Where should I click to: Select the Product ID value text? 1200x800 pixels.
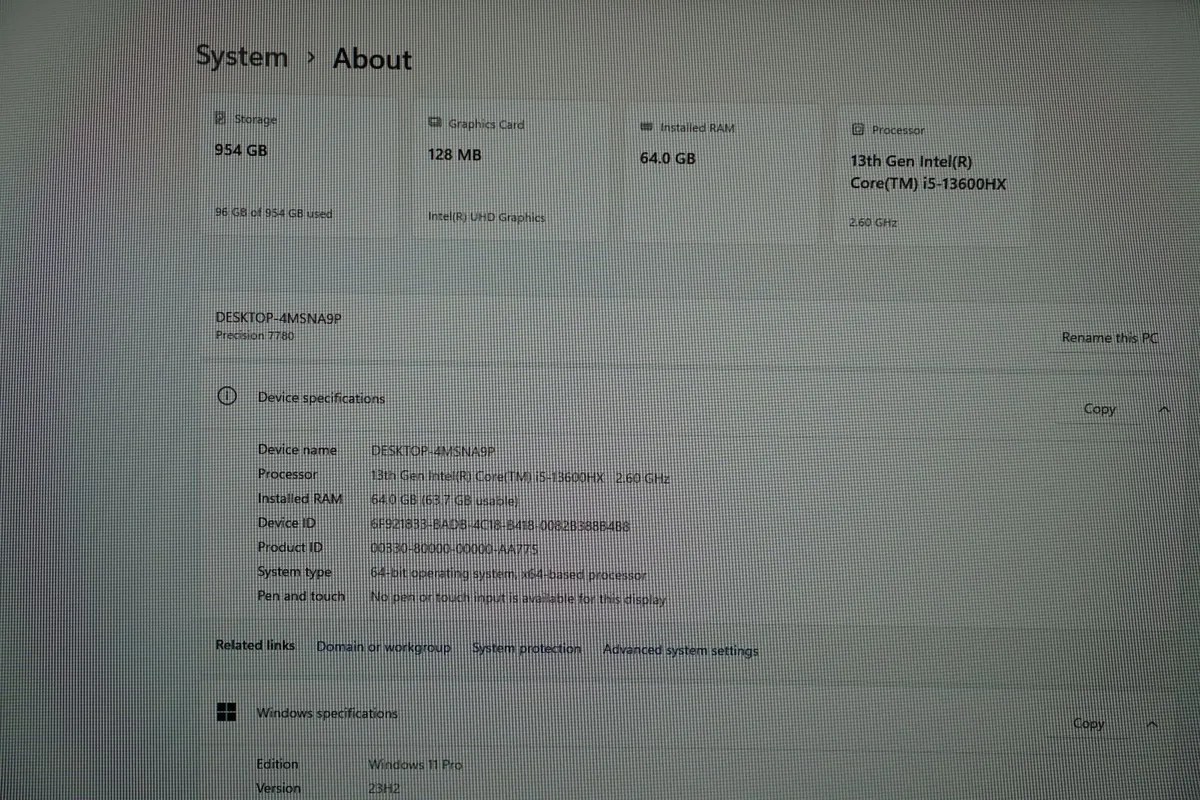pyautogui.click(x=455, y=548)
